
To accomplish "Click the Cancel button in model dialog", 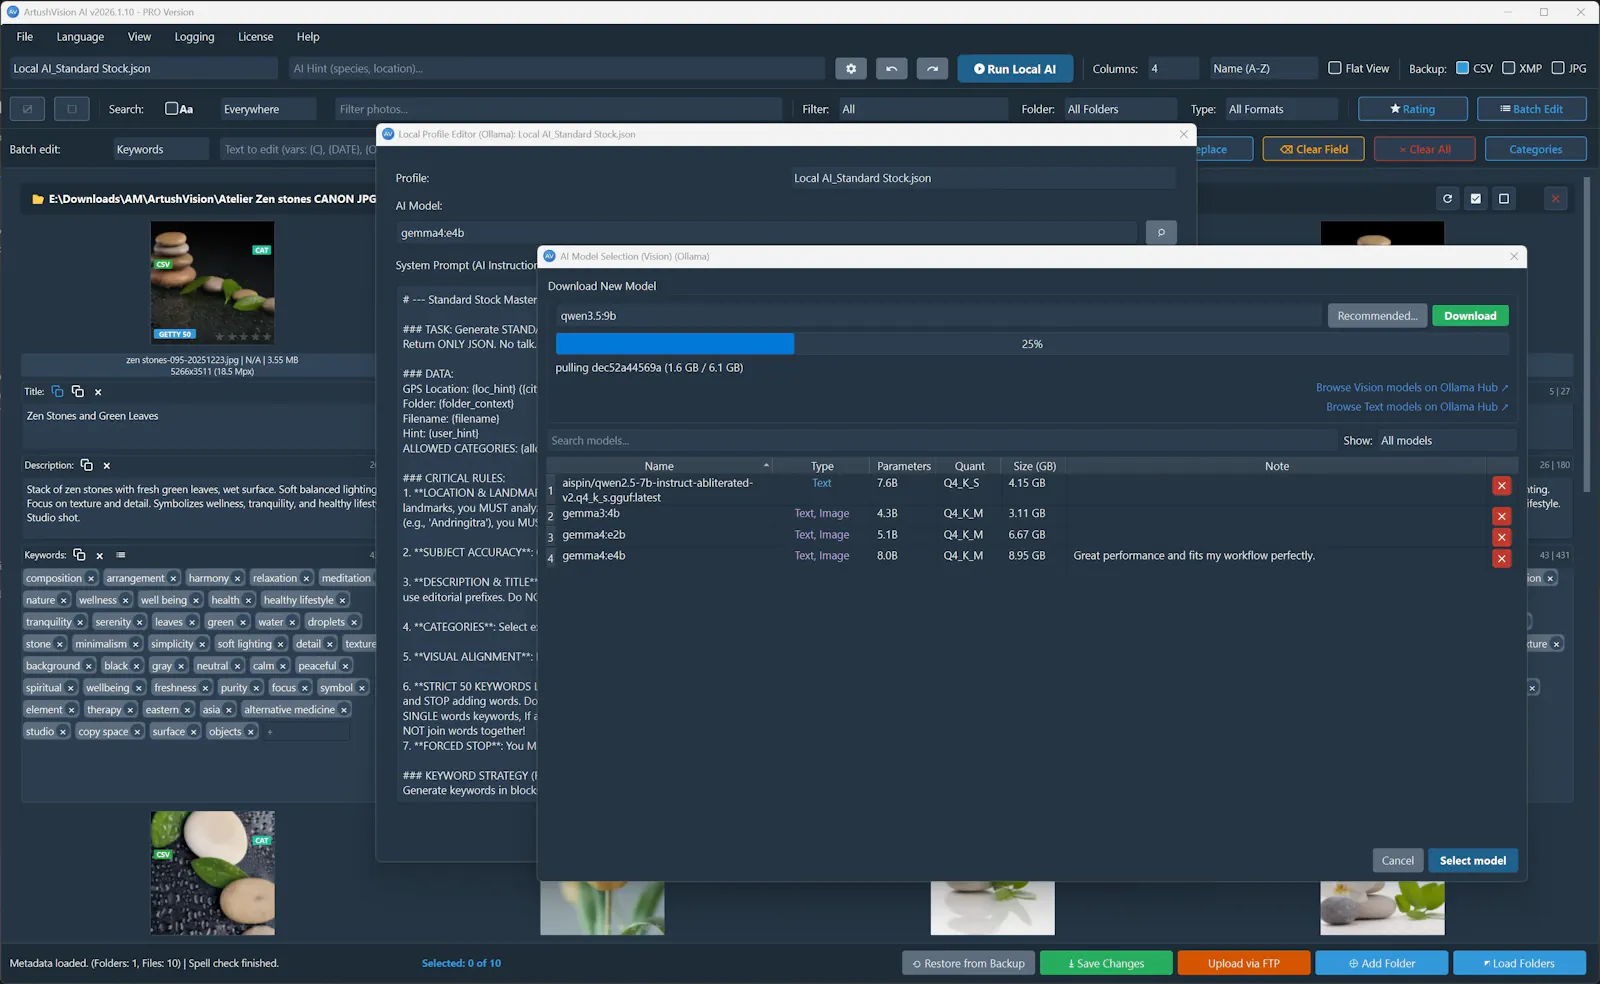I will pyautogui.click(x=1397, y=861).
